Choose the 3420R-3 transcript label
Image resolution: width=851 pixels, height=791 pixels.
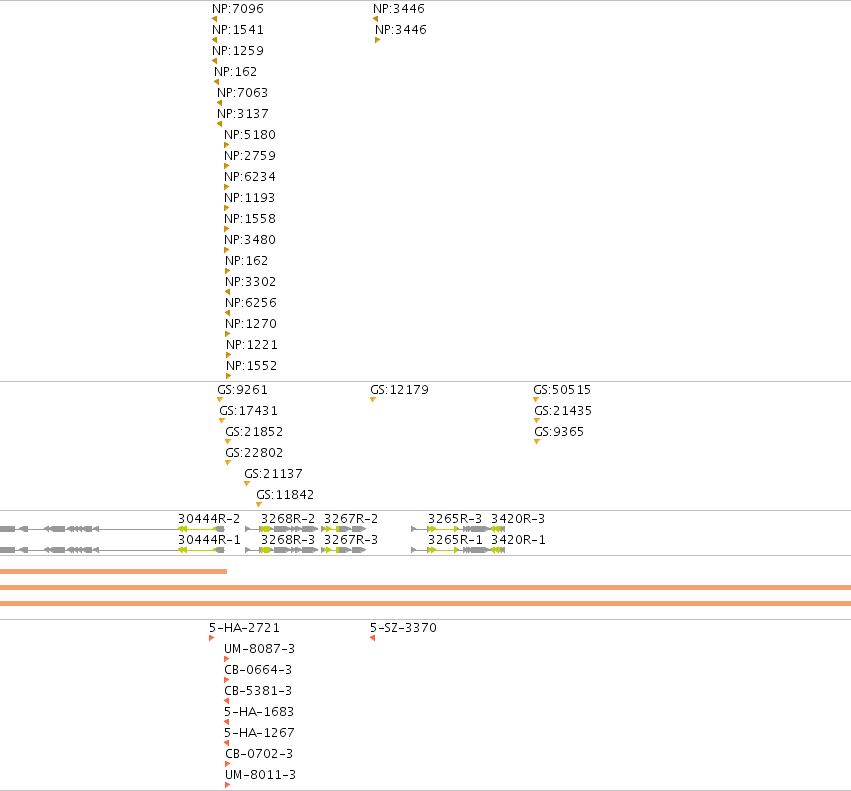(518, 519)
